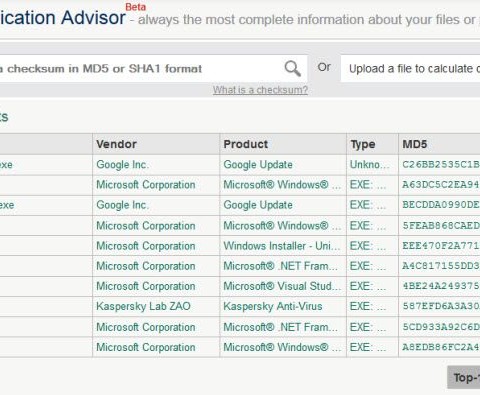Select MD5 value starting A8EDB86FC2A4
Screen dimensions: 480x395
pos(441,347)
